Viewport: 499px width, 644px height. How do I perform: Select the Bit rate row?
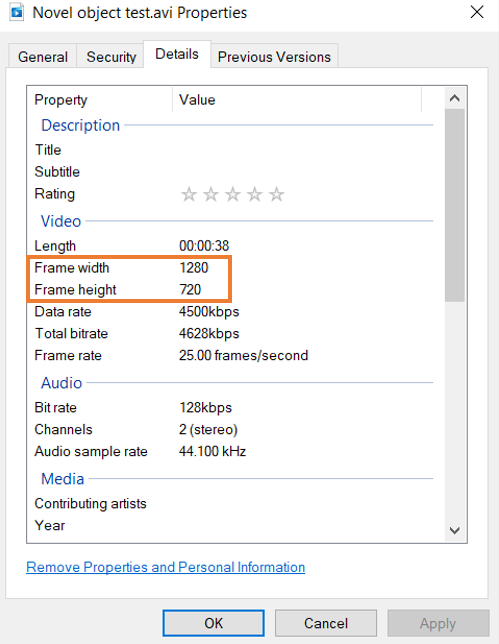(232, 407)
